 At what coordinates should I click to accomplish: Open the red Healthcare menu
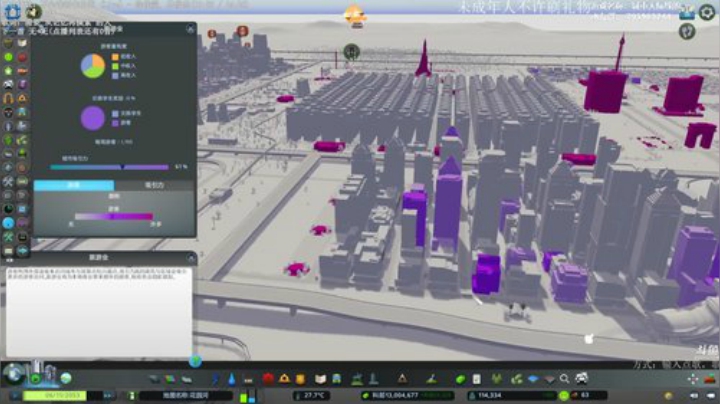[268, 379]
